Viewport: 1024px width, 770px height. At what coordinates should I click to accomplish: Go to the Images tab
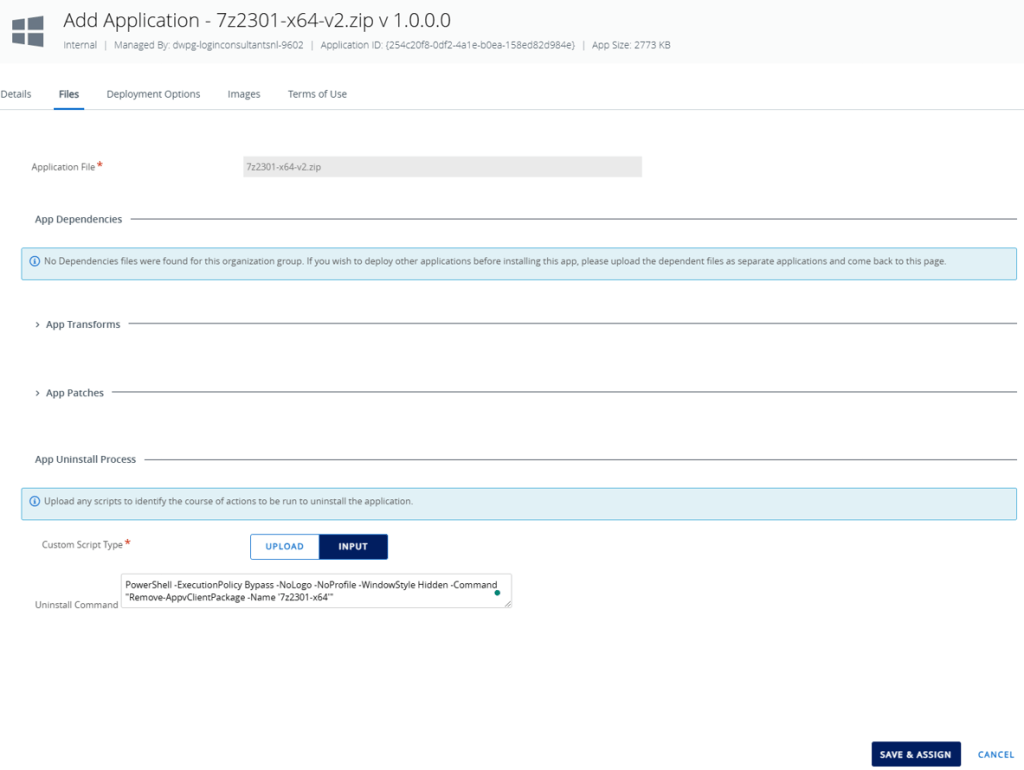(243, 94)
